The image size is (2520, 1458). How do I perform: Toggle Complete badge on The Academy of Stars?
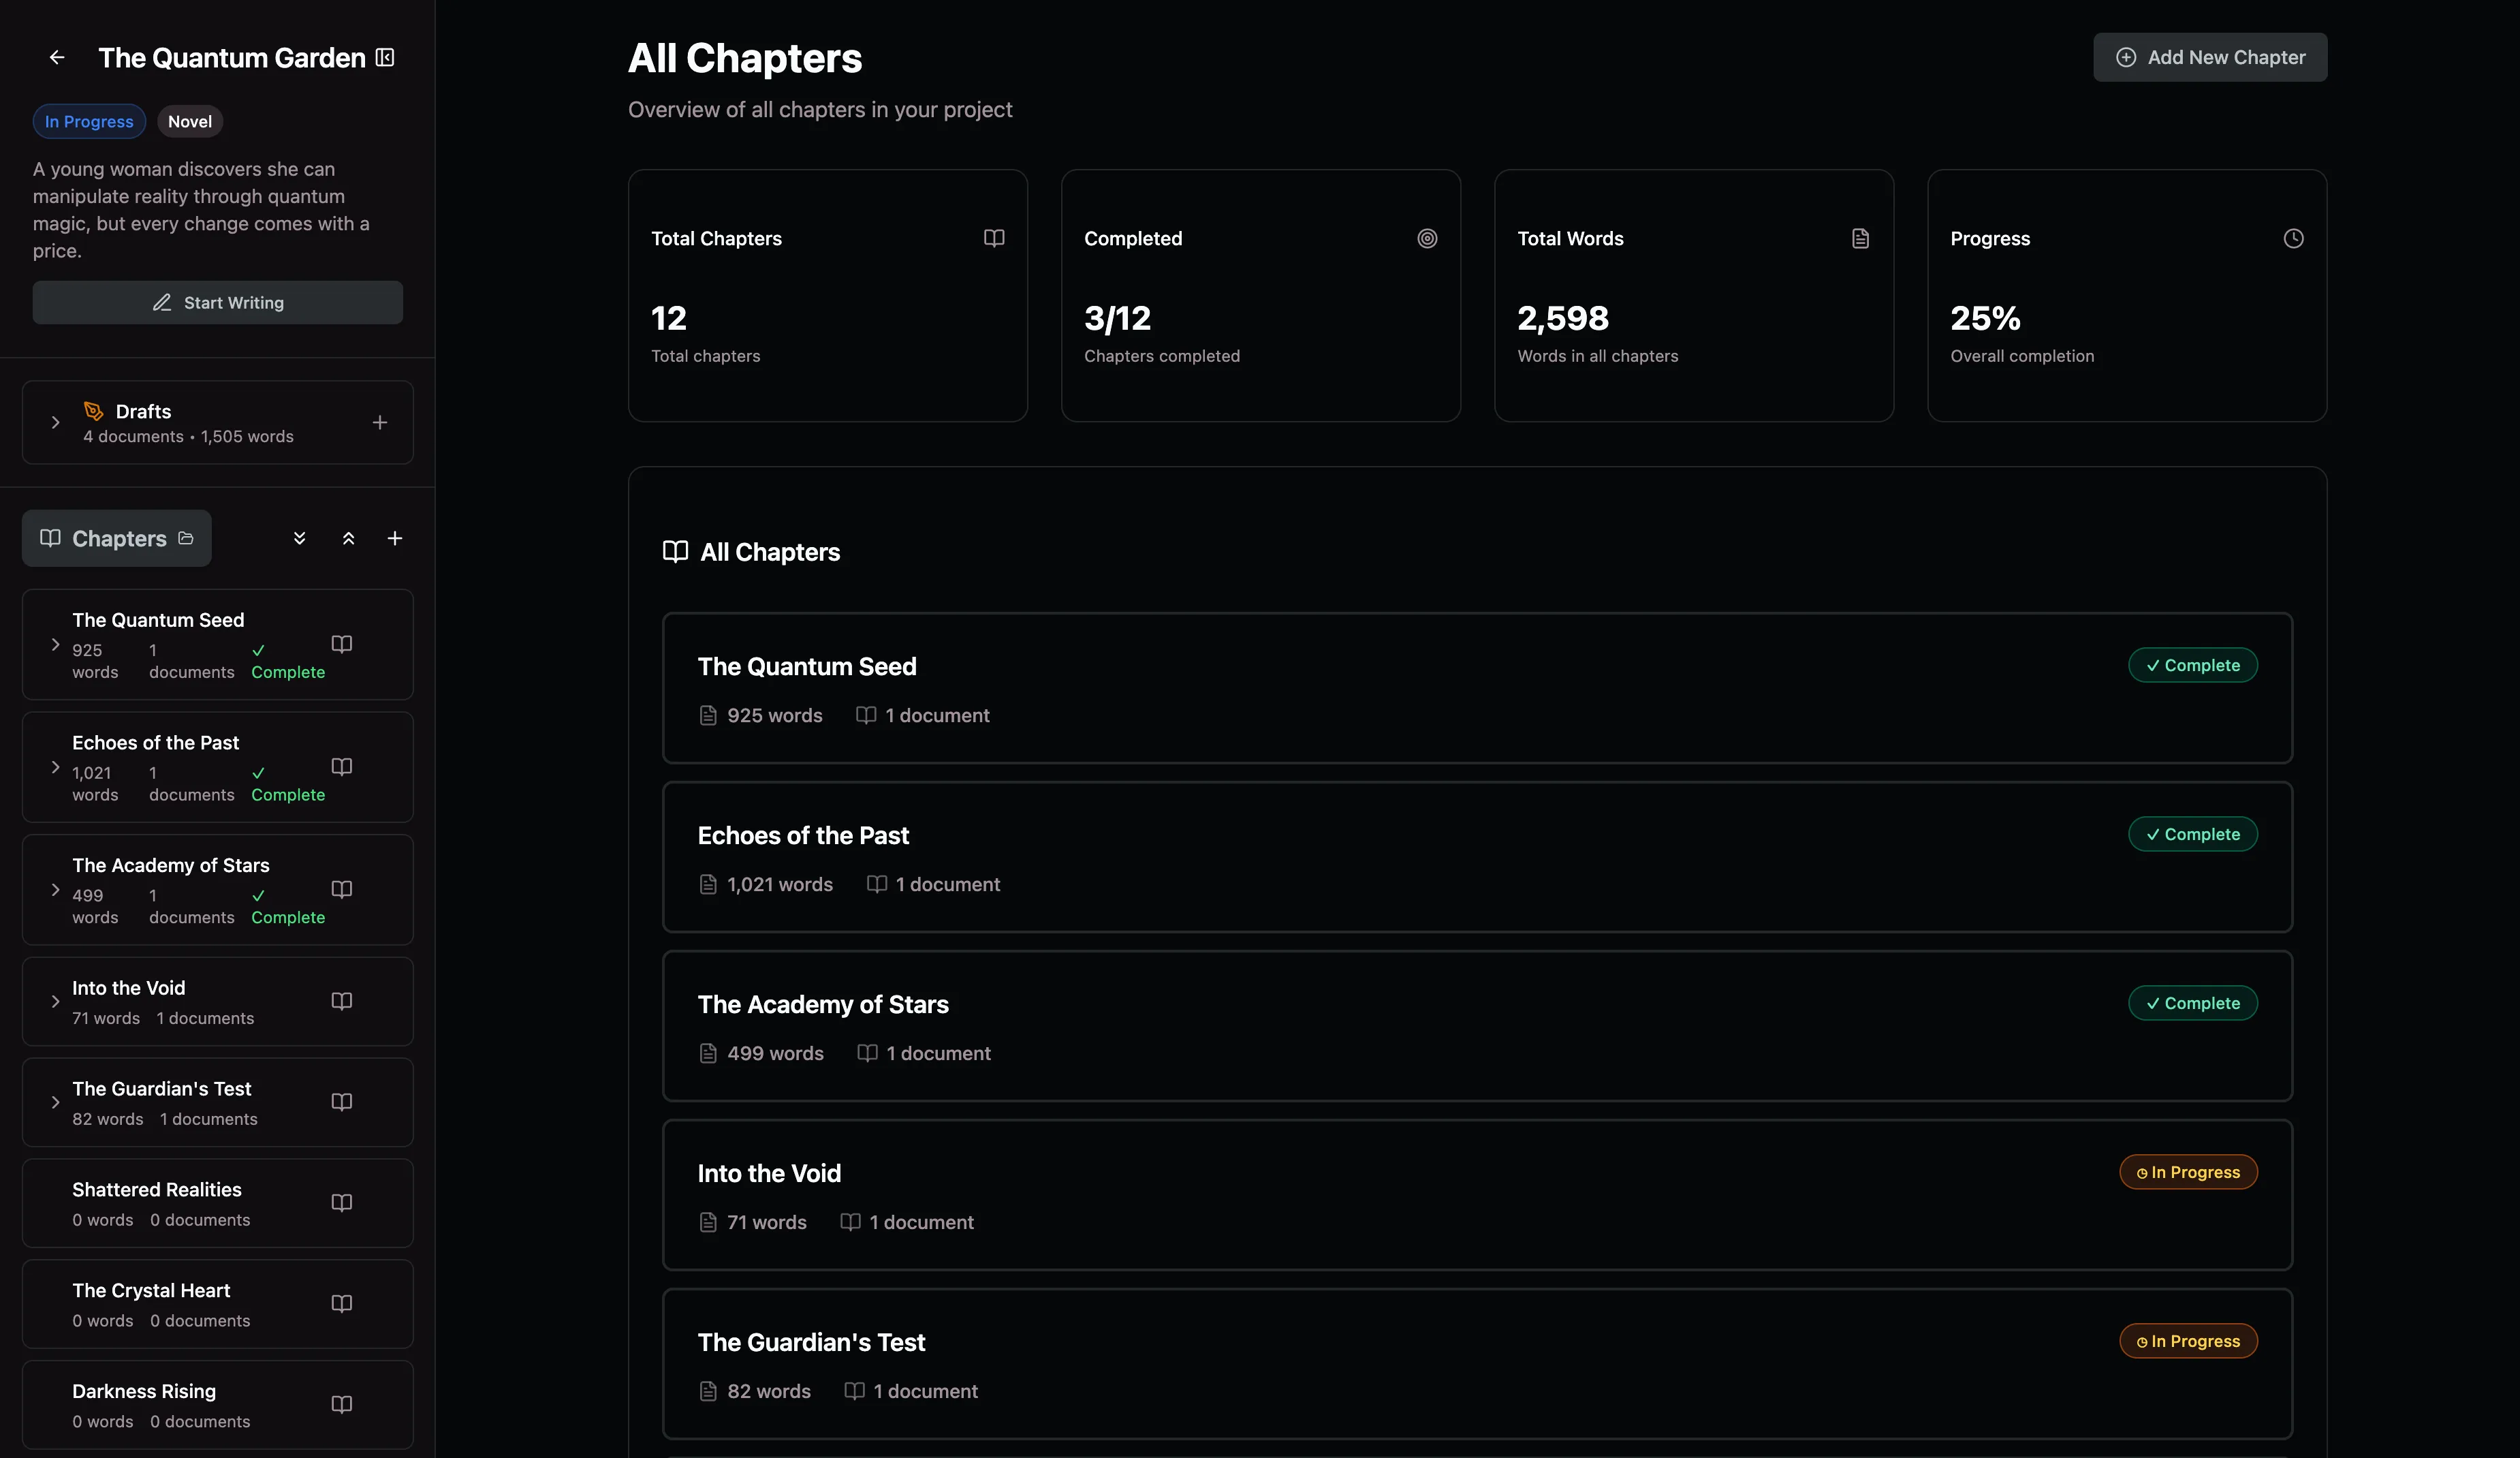pyautogui.click(x=2192, y=1003)
